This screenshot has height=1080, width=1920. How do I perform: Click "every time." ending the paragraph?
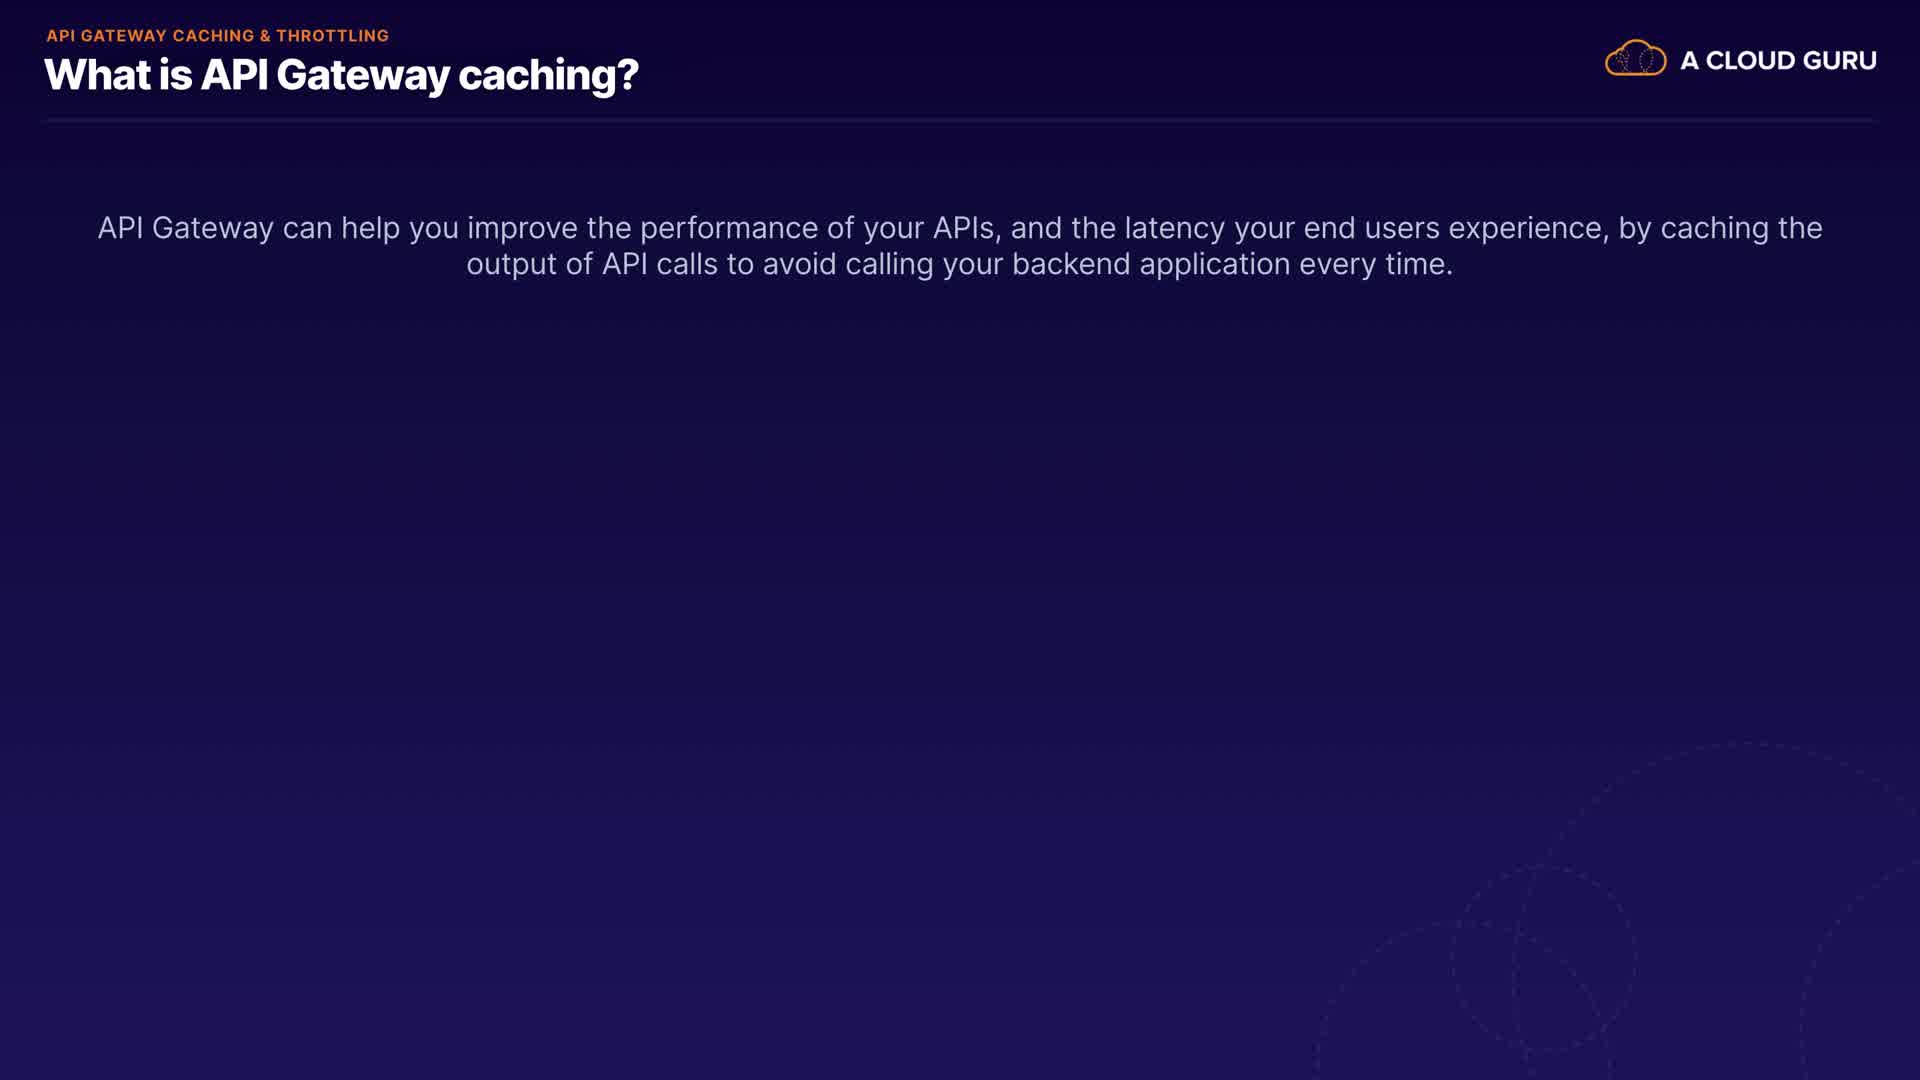1375,265
